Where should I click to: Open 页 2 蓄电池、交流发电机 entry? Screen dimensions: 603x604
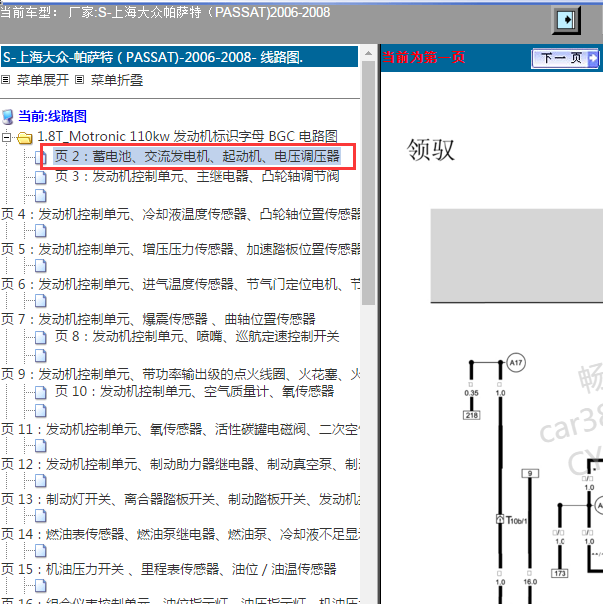tap(197, 156)
